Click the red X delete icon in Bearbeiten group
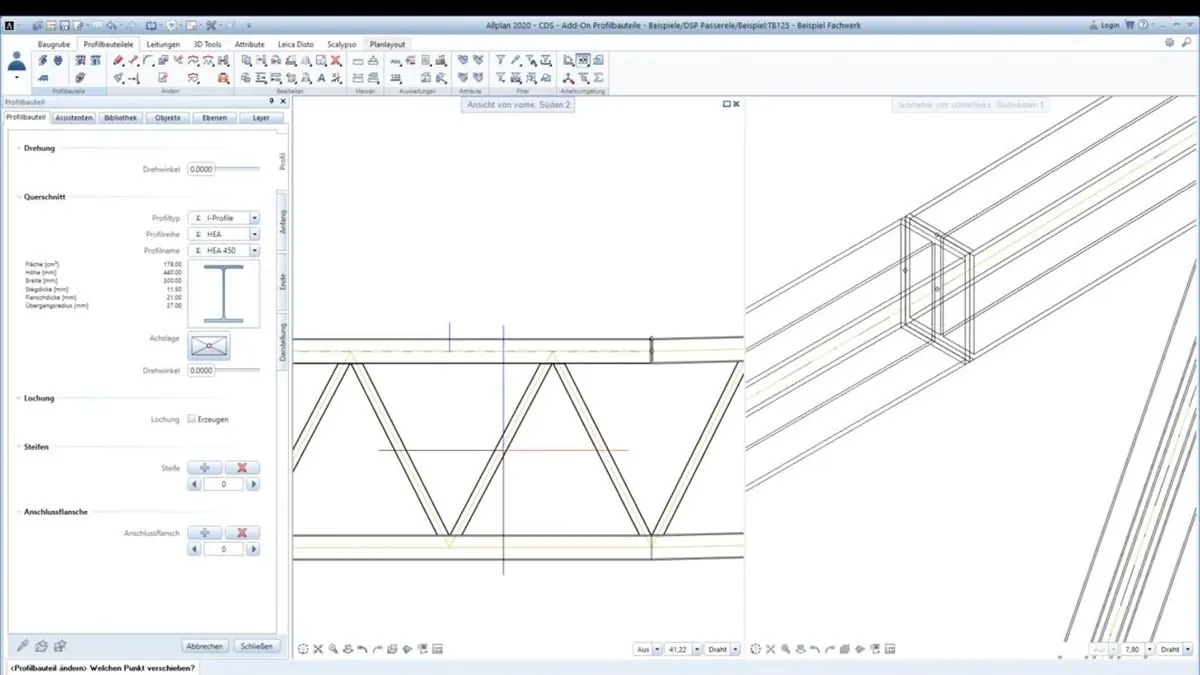Viewport: 1200px width, 675px height. (336, 61)
